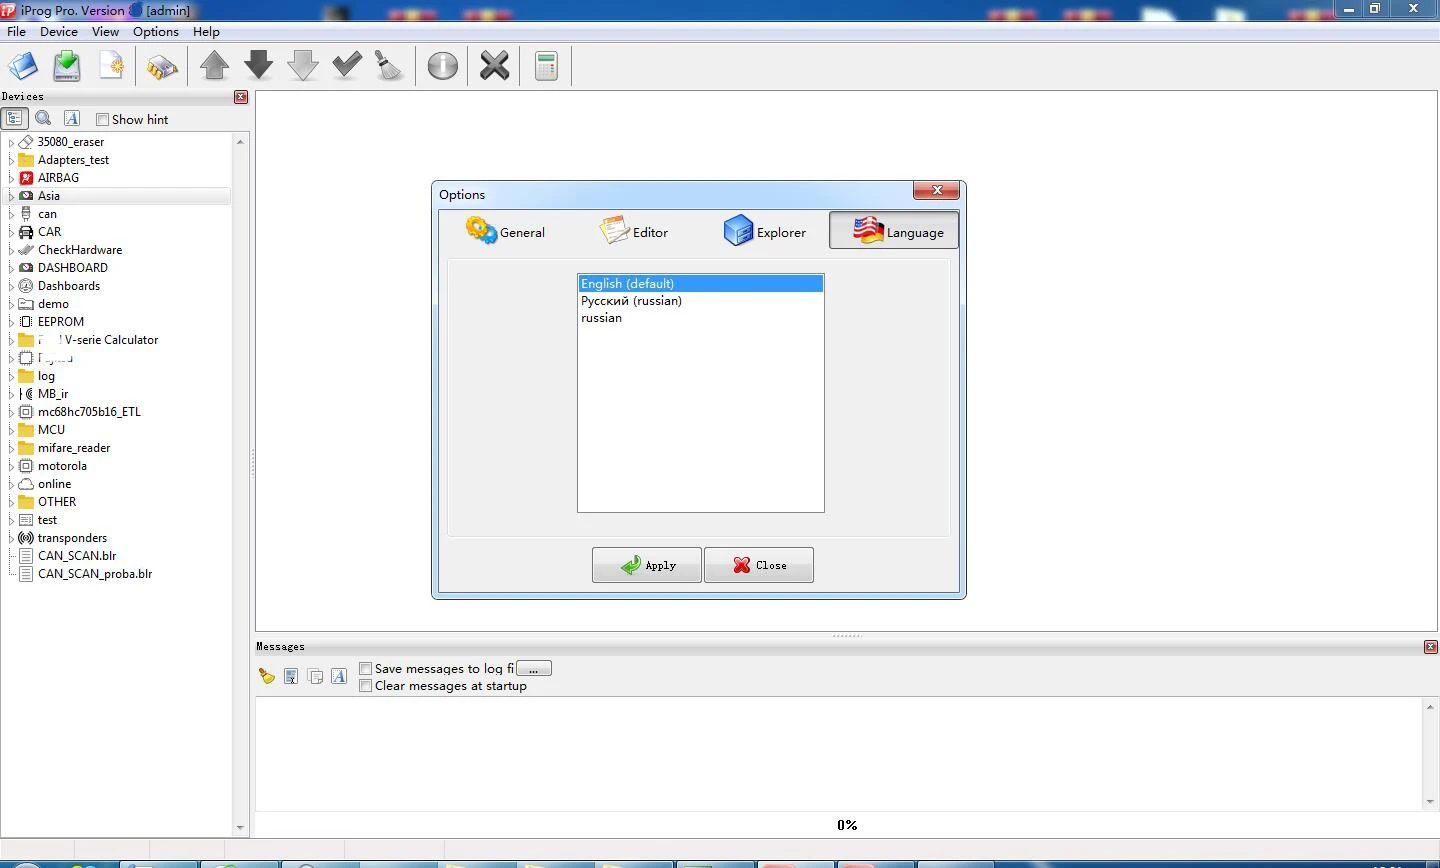Select the CheckHardware tree item
The width and height of the screenshot is (1440, 868).
click(80, 250)
